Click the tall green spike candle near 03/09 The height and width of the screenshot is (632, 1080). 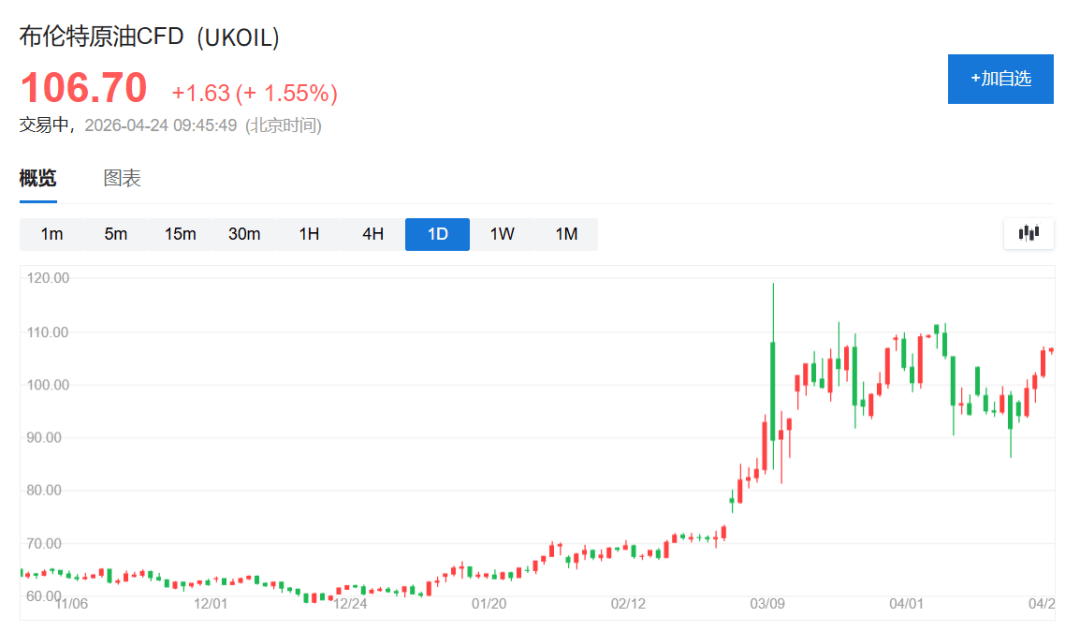coord(773,390)
